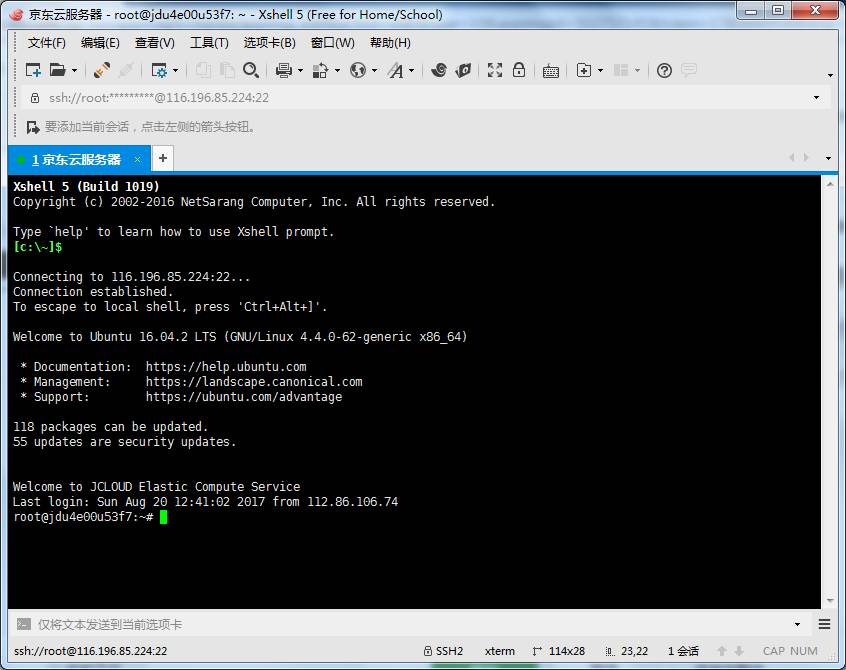Expand the globe encoding dropdown arrow
The width and height of the screenshot is (846, 670).
click(374, 71)
